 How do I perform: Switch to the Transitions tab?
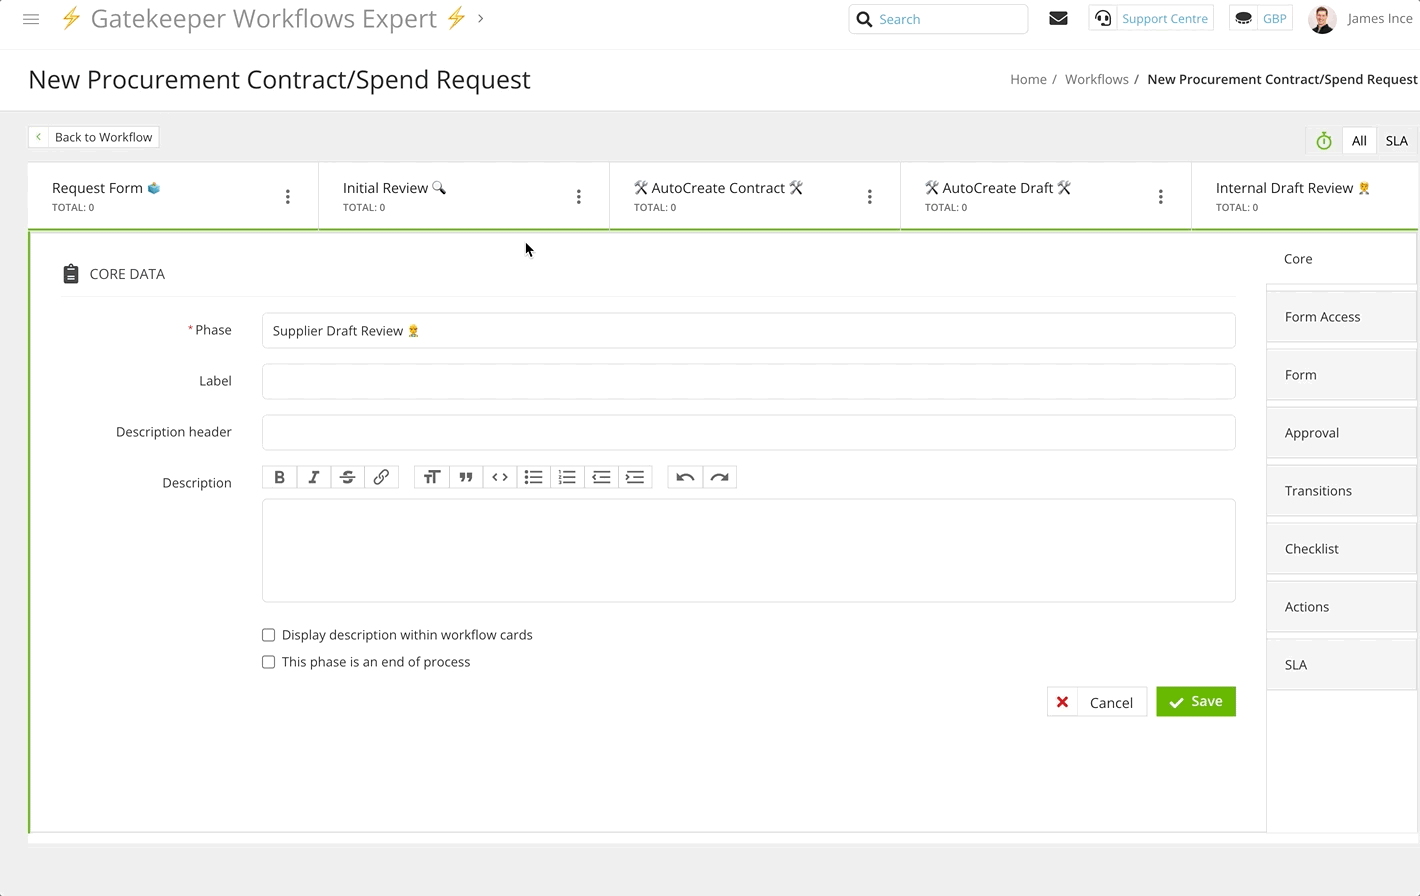click(1342, 491)
